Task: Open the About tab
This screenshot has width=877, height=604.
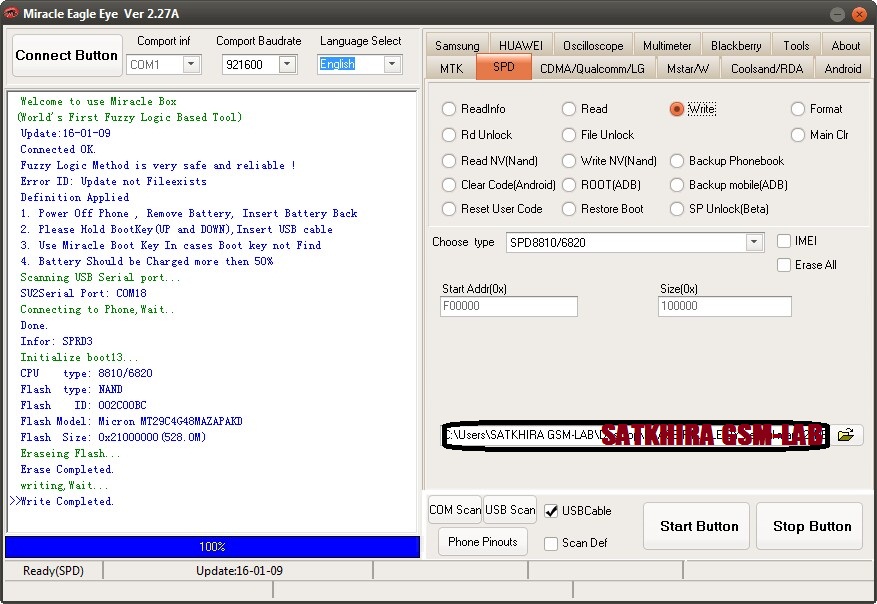Action: (x=846, y=45)
